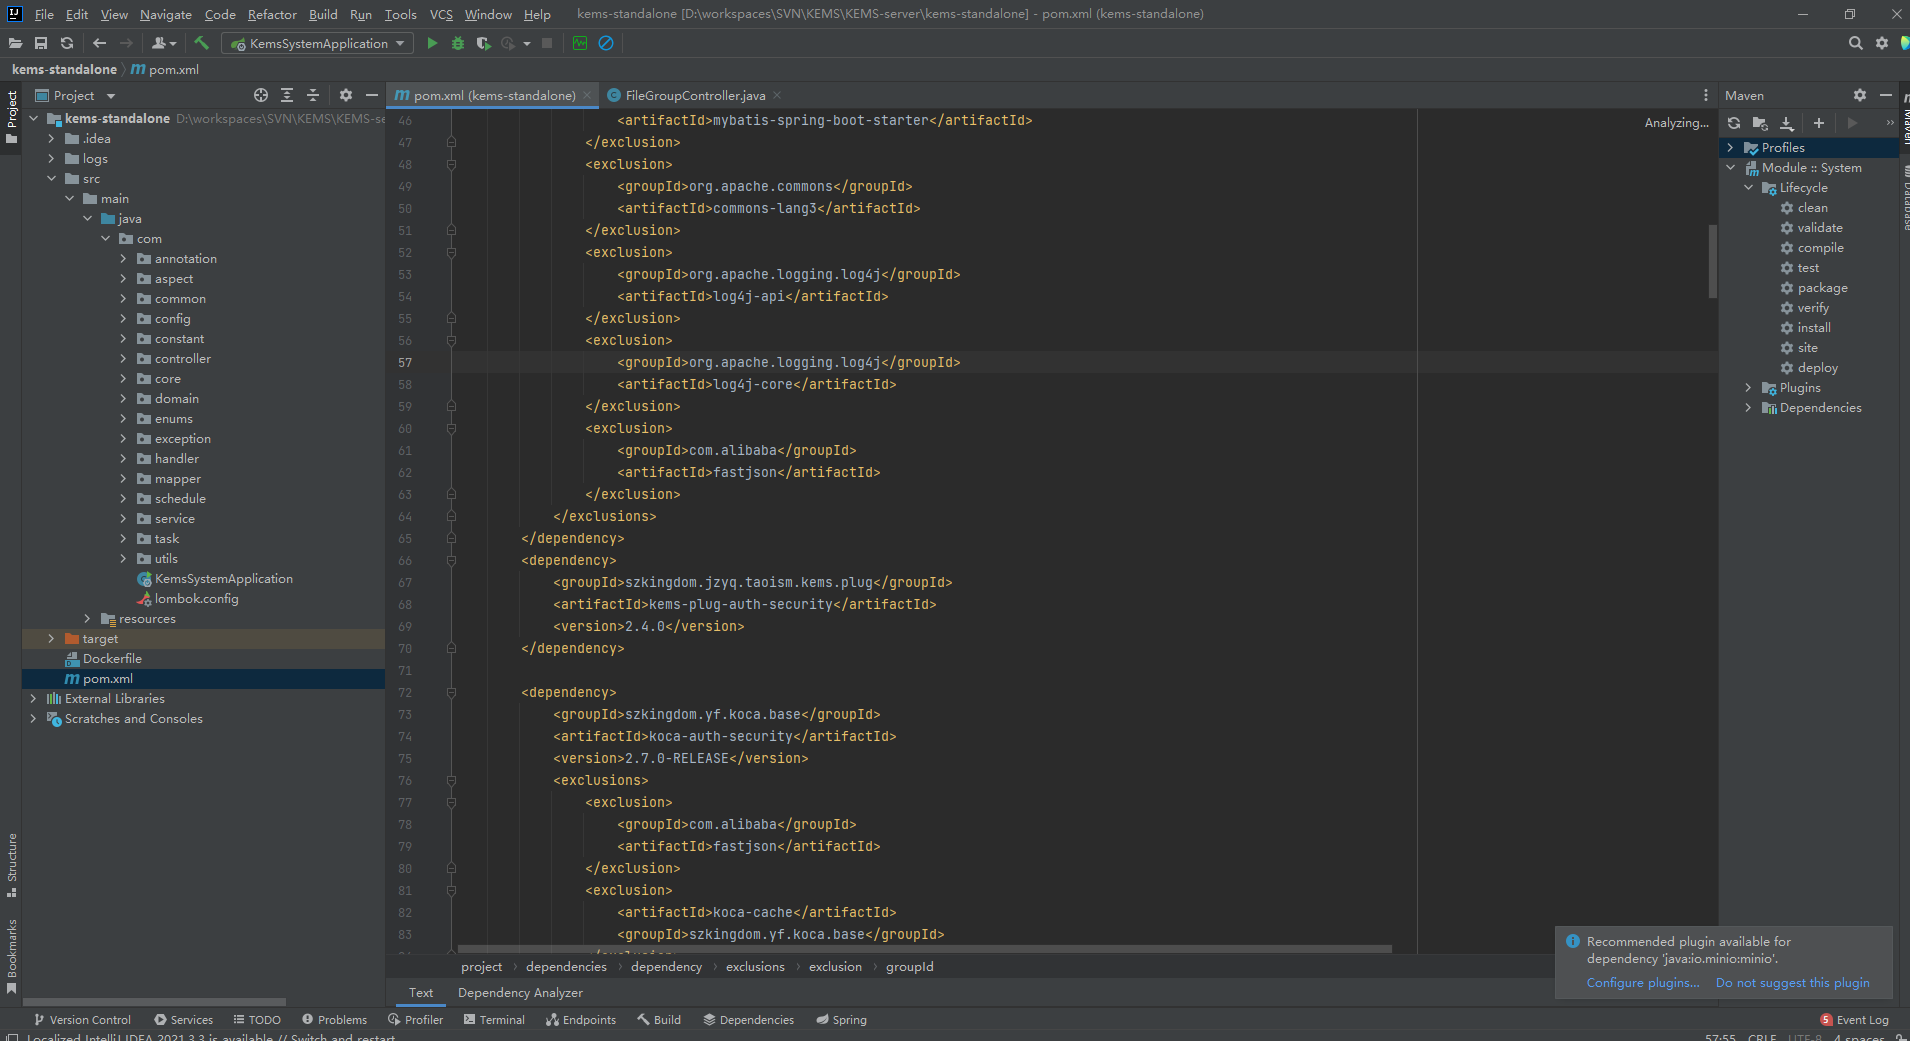Start debugging with the green bug icon

click(x=458, y=43)
